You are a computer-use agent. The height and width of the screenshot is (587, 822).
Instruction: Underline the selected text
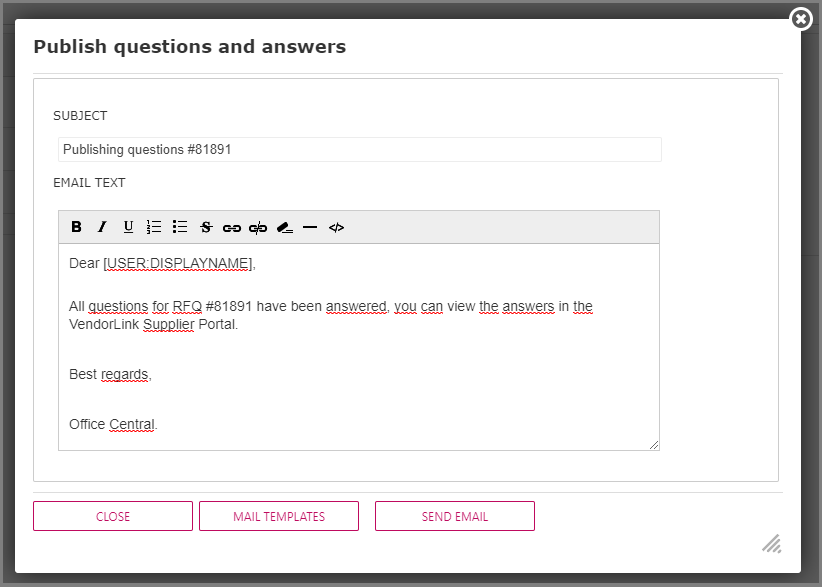128,227
